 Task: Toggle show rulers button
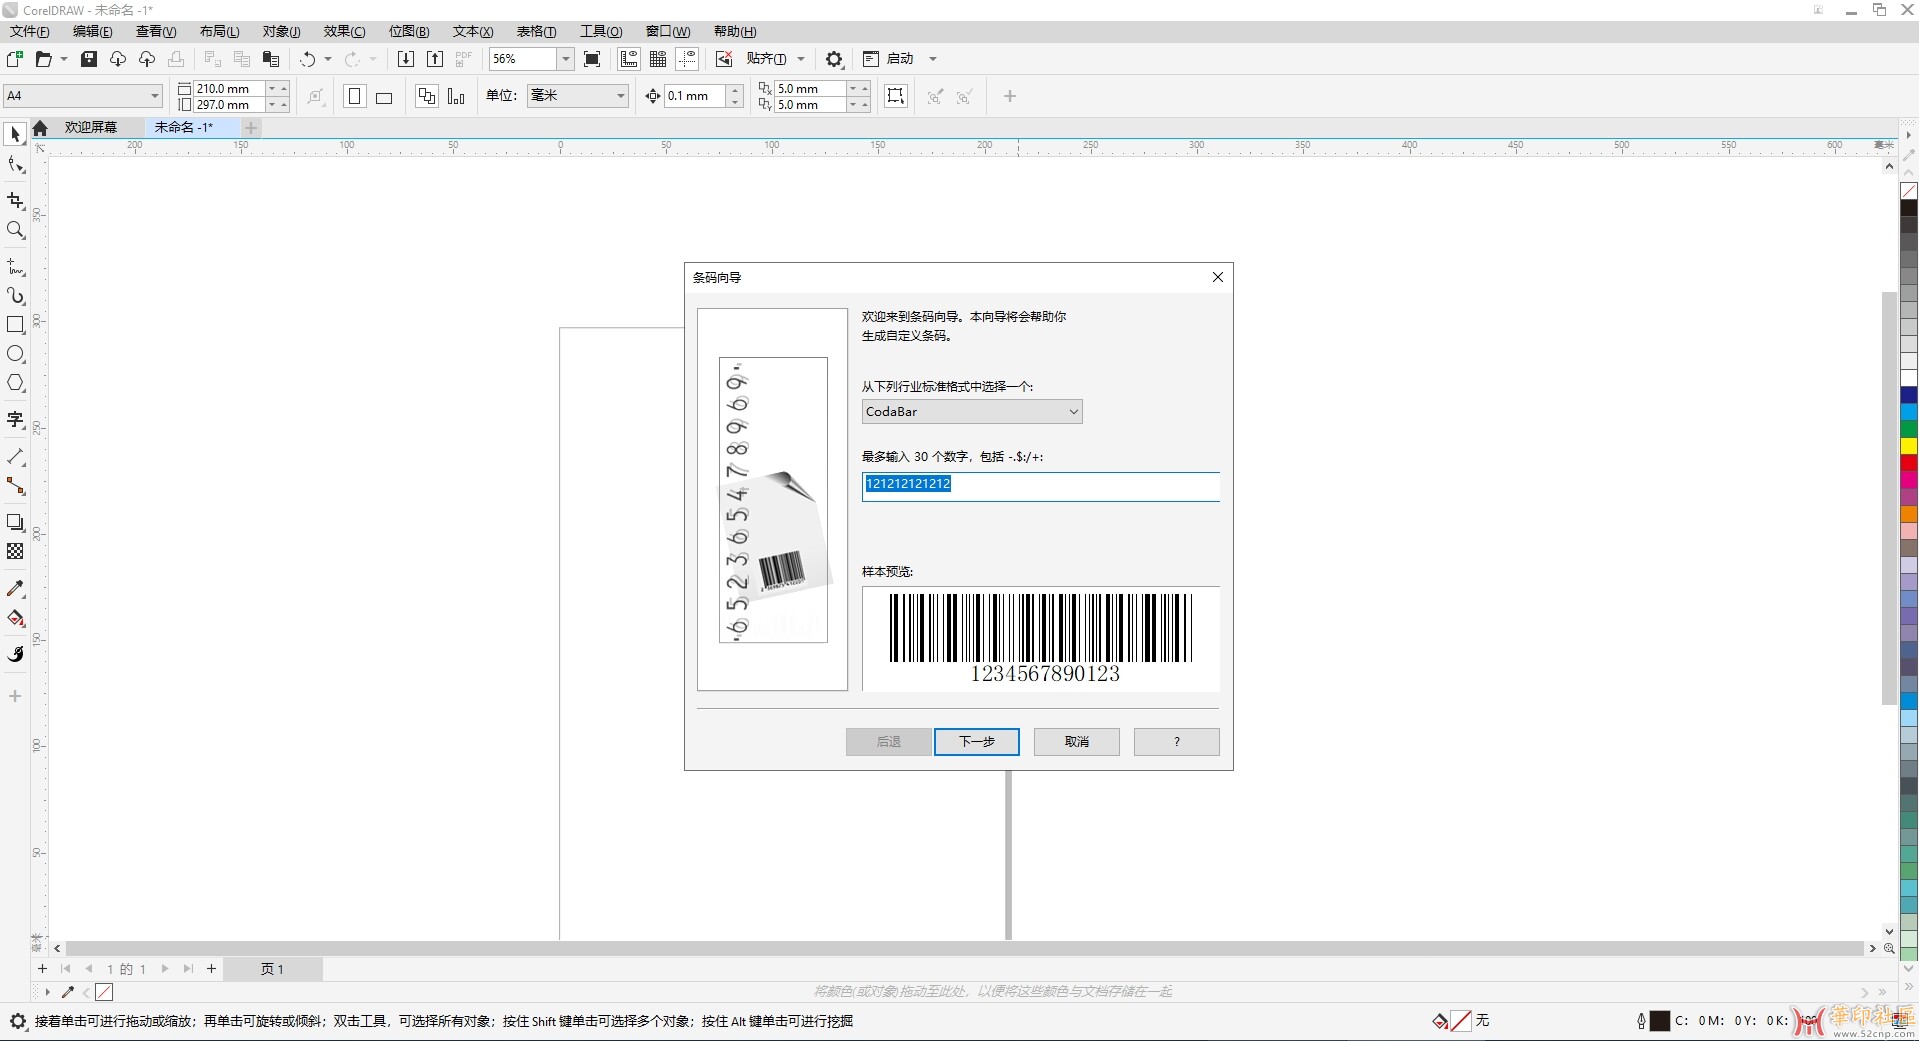point(629,59)
